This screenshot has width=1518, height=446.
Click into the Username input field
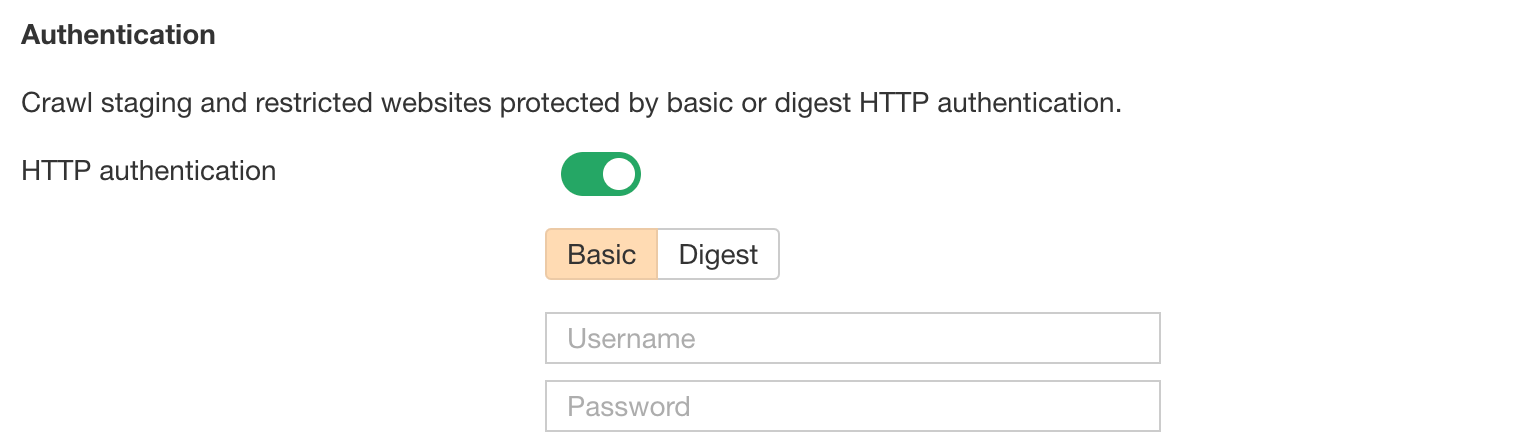tap(852, 338)
